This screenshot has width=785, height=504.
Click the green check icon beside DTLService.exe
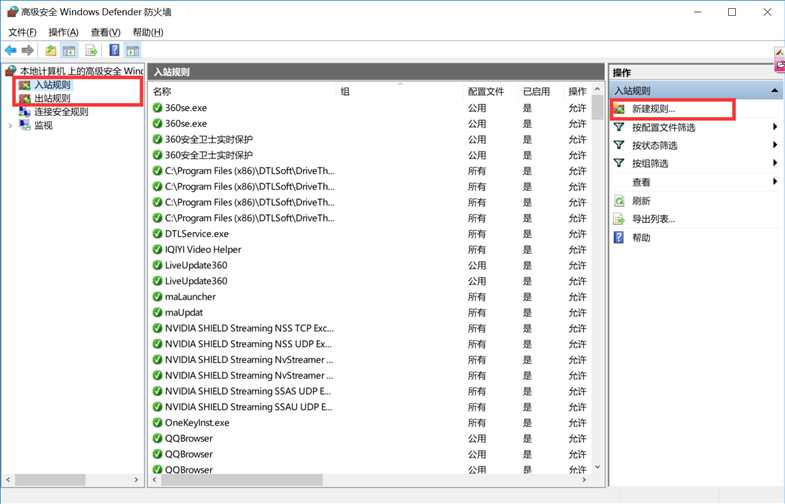coord(157,234)
